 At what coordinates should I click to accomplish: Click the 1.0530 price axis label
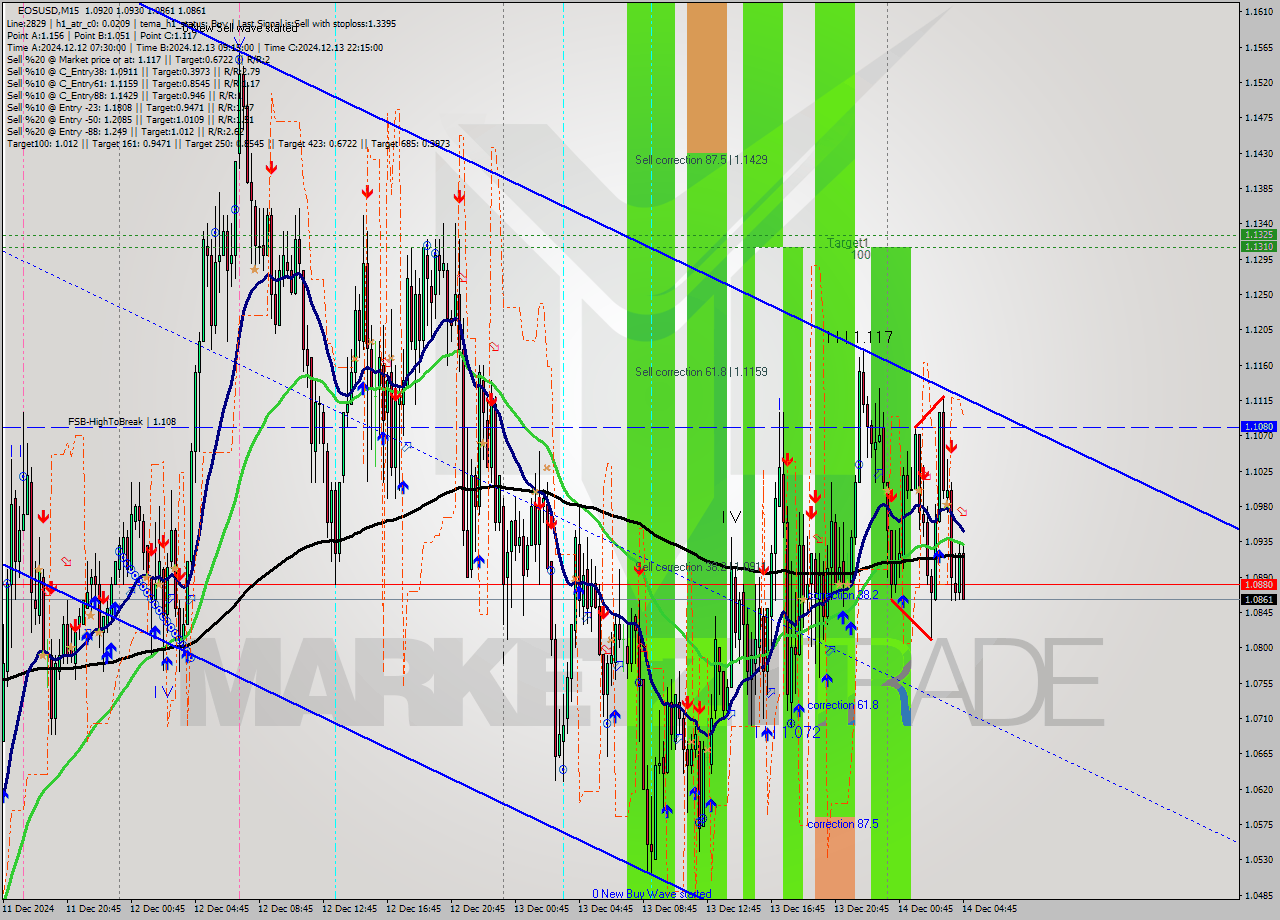[x=1258, y=859]
